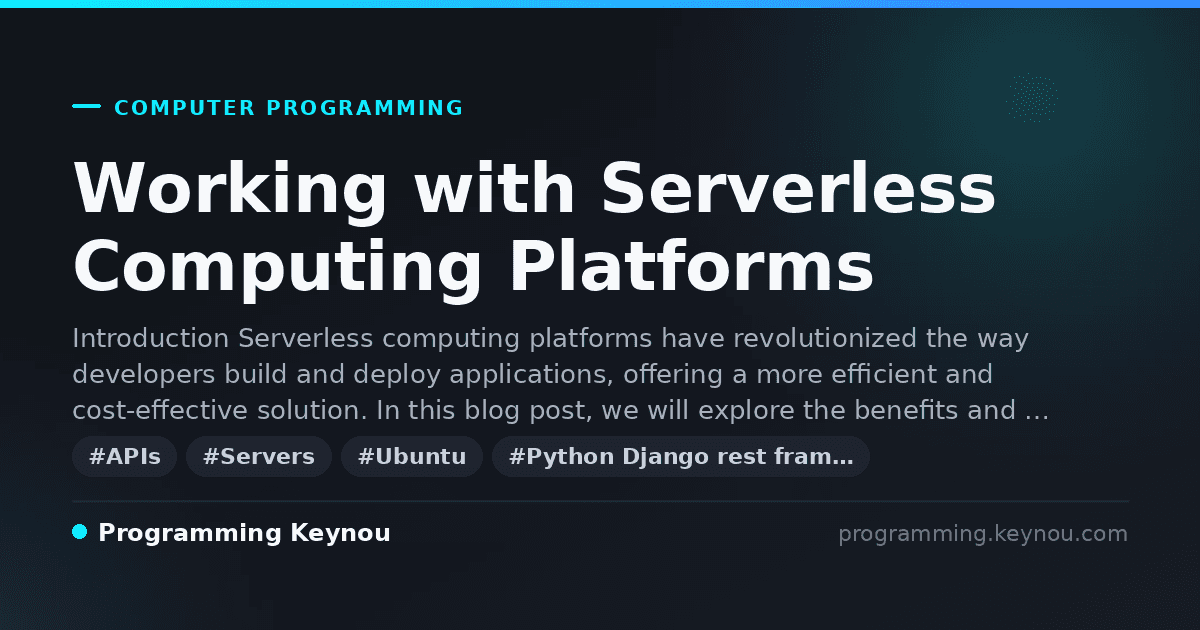Select the #Servers tag
1200x630 pixels.
click(x=258, y=457)
